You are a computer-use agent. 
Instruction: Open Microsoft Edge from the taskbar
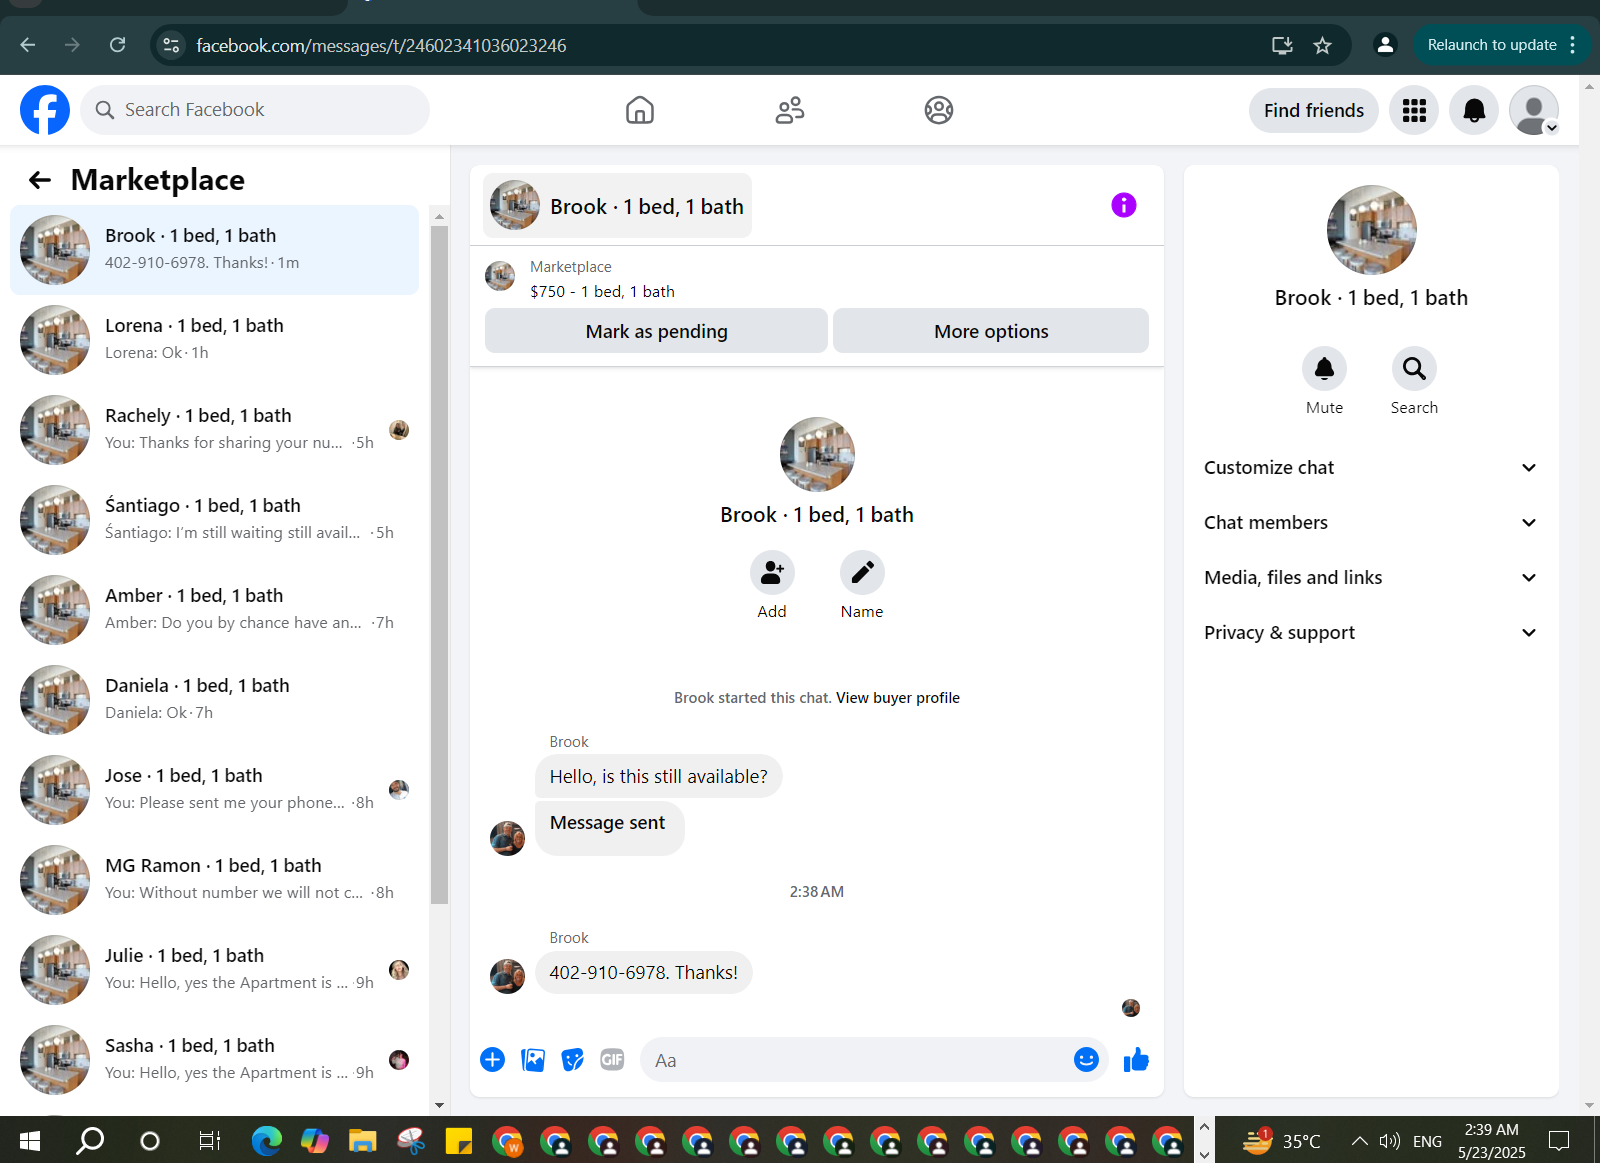[266, 1140]
